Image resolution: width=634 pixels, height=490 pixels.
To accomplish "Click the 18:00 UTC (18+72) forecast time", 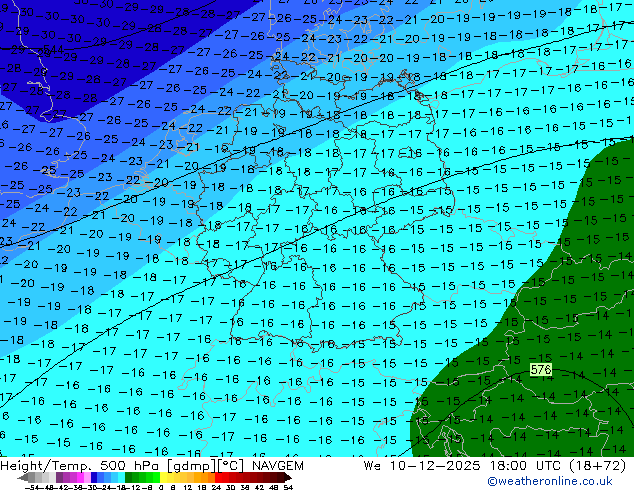I will coord(558,466).
